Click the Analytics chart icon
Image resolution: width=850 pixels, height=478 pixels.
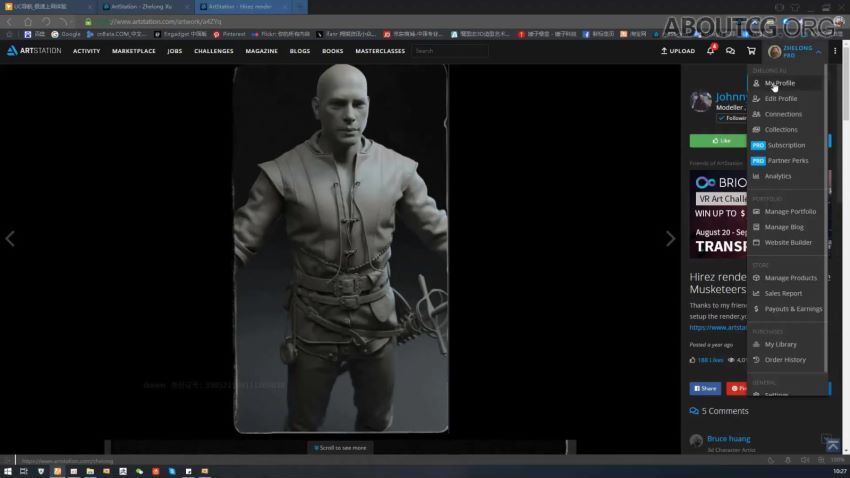pos(756,176)
